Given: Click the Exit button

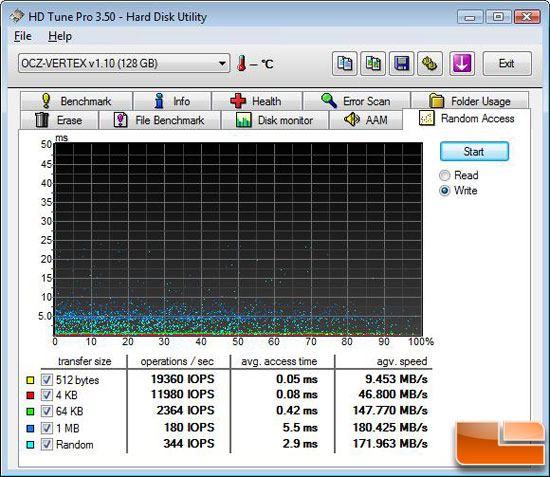Looking at the screenshot, I should [507, 63].
